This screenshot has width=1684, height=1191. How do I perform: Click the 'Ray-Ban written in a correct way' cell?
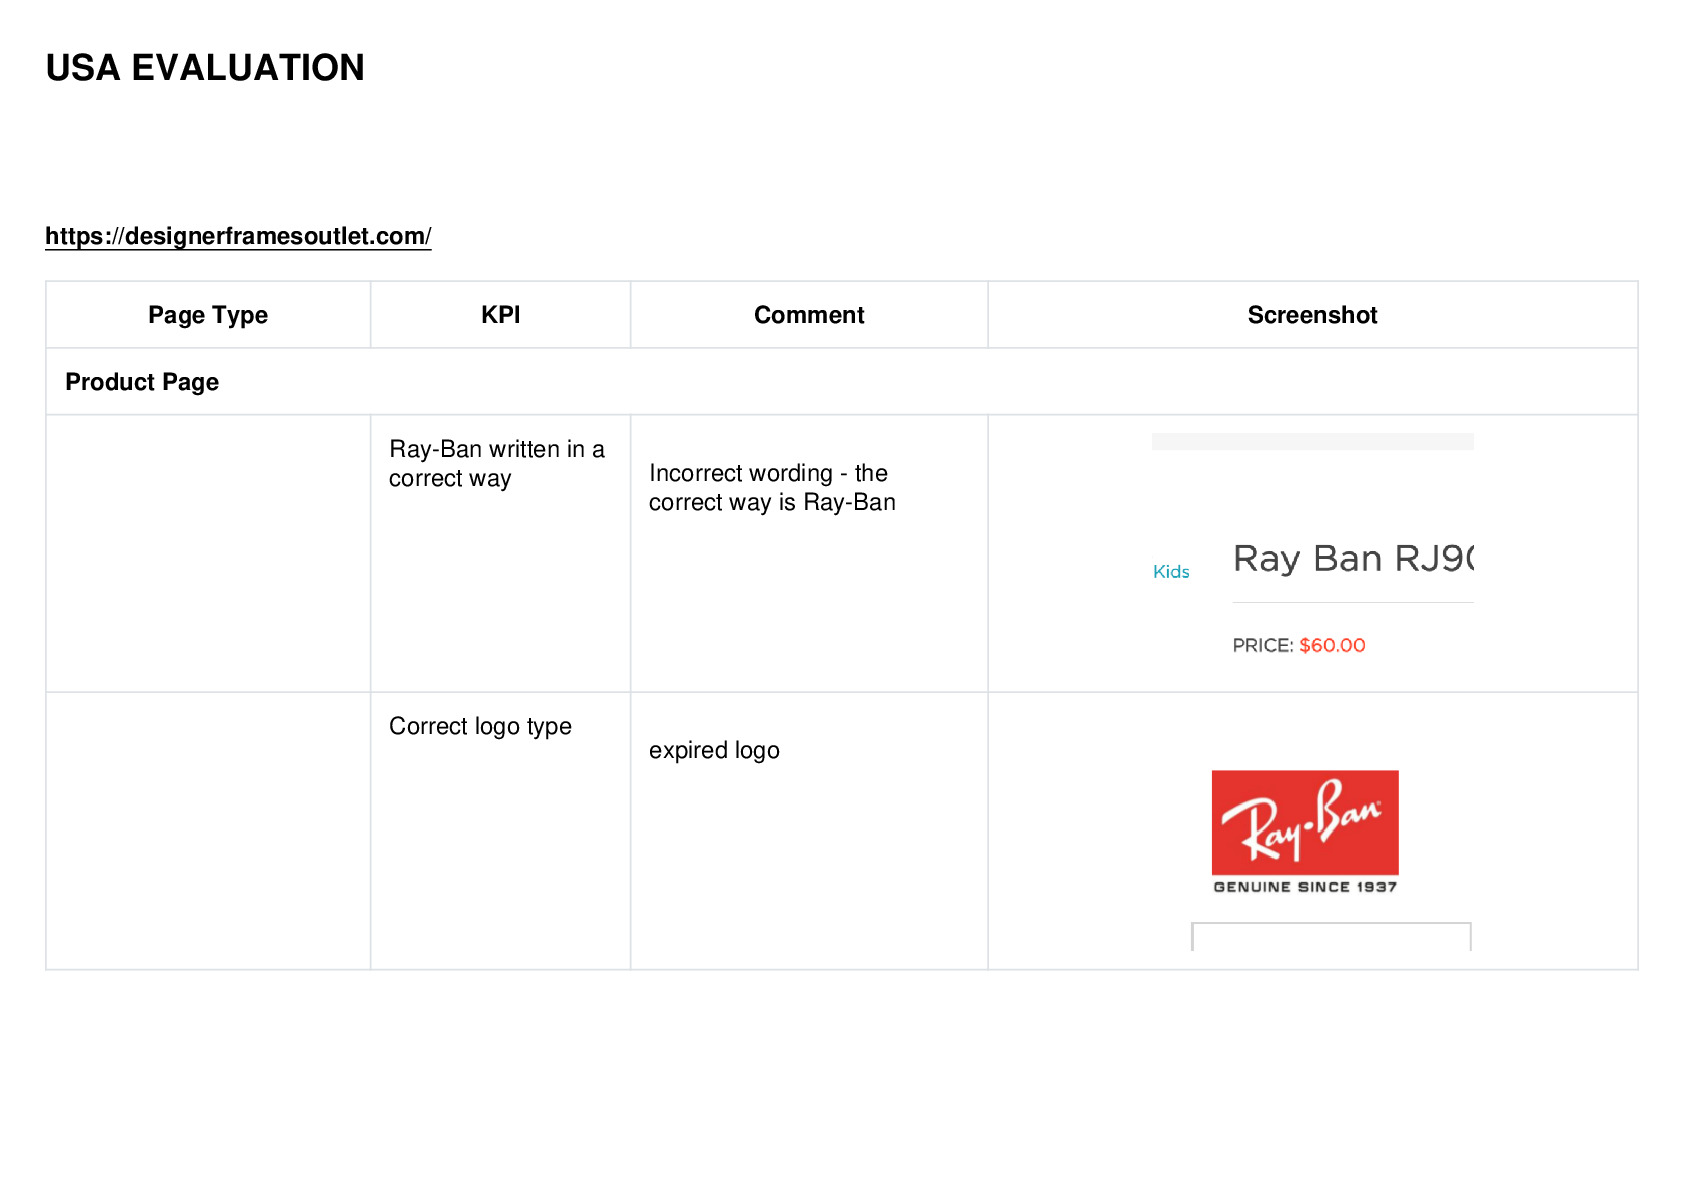click(500, 553)
